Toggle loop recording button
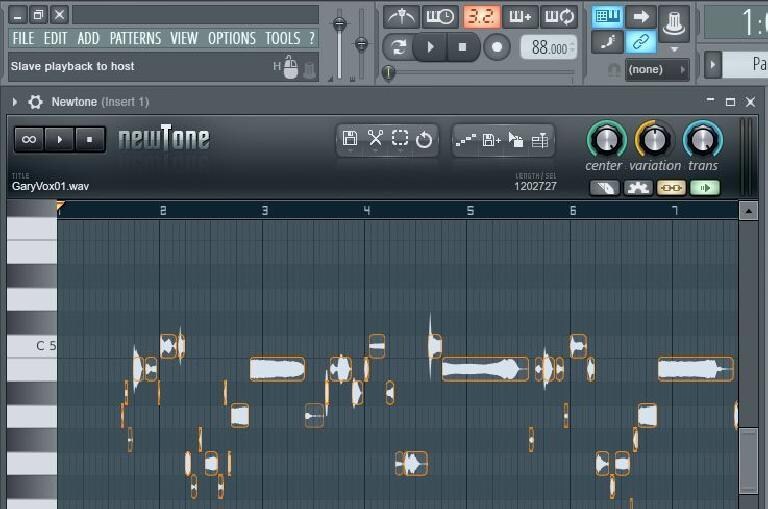 coord(559,17)
